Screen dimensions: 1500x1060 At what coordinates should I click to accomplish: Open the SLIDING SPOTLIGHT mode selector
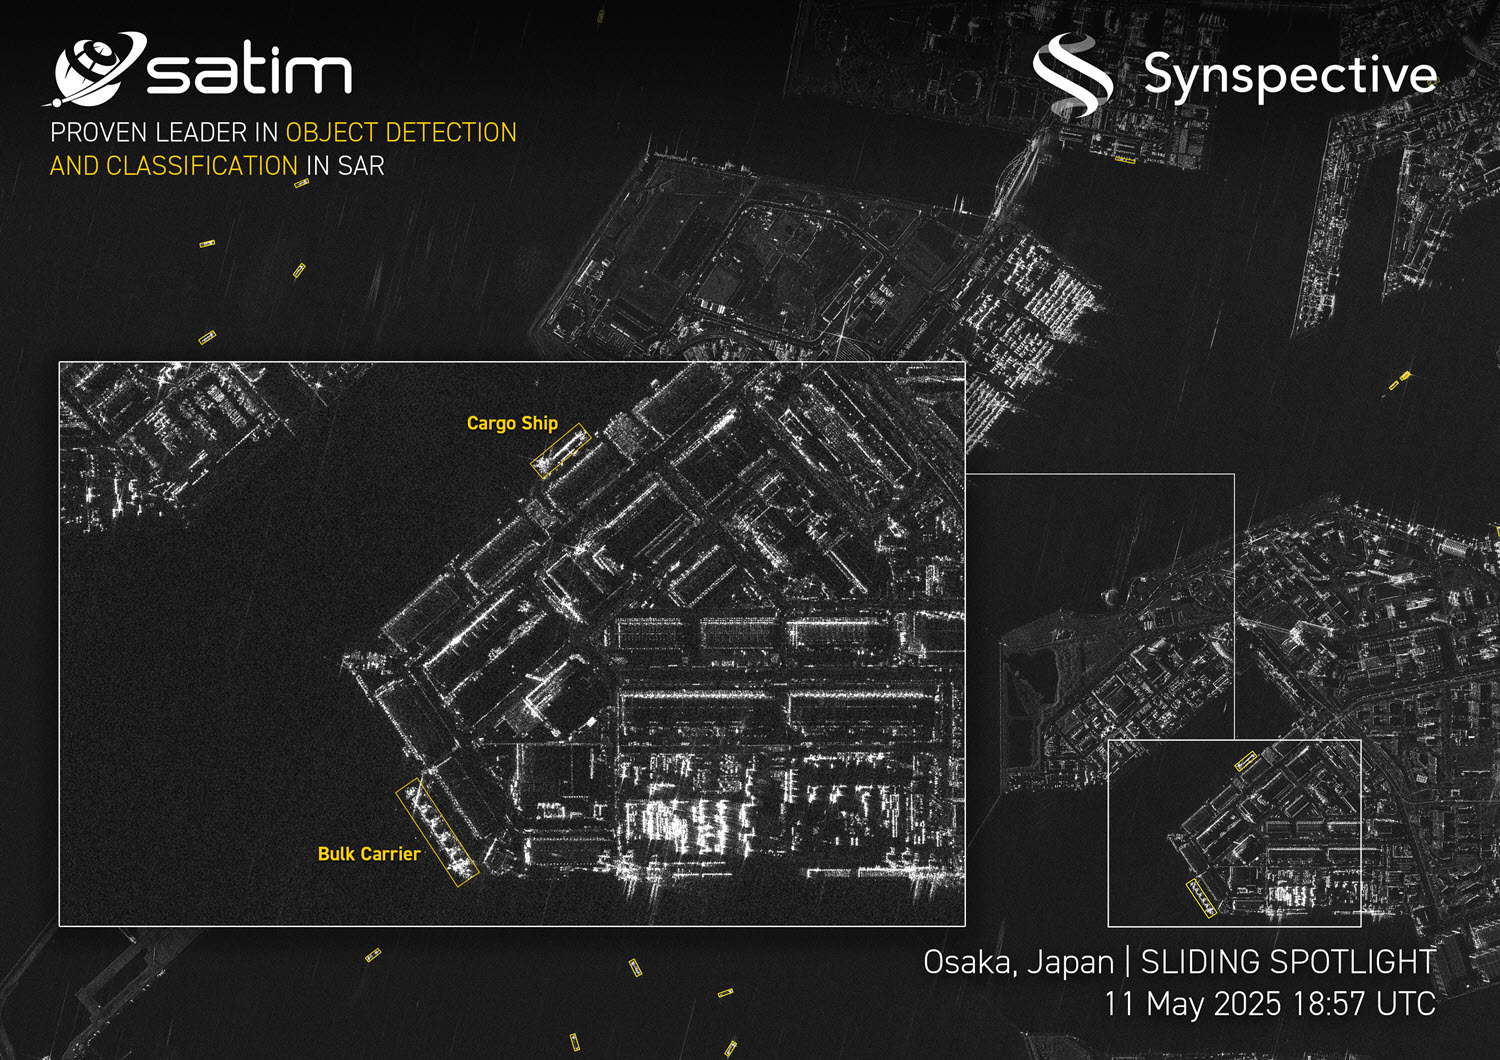[1285, 966]
